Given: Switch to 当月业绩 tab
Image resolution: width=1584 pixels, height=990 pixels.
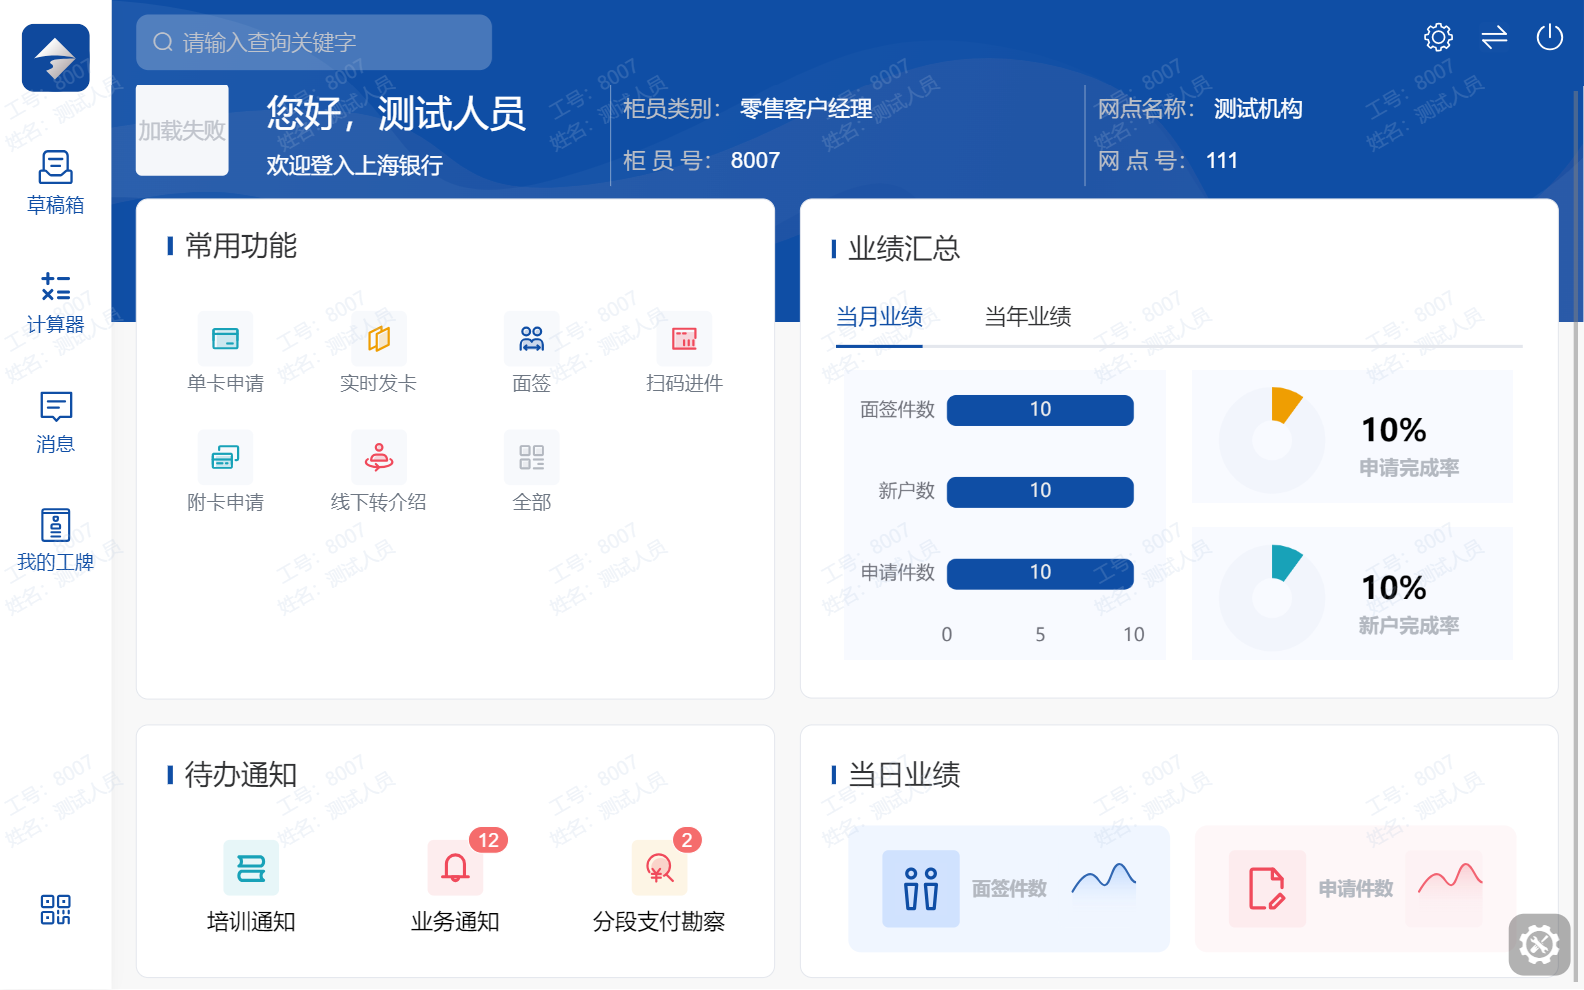Looking at the screenshot, I should click(x=879, y=317).
